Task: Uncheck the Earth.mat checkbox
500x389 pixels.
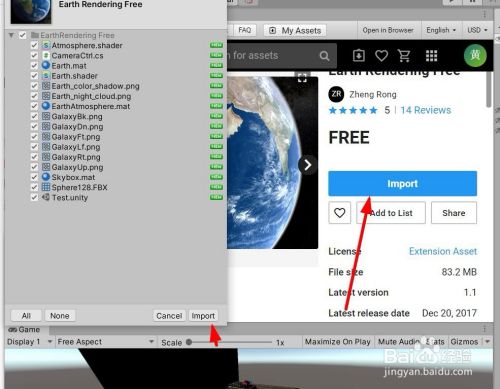Action: tap(34, 65)
